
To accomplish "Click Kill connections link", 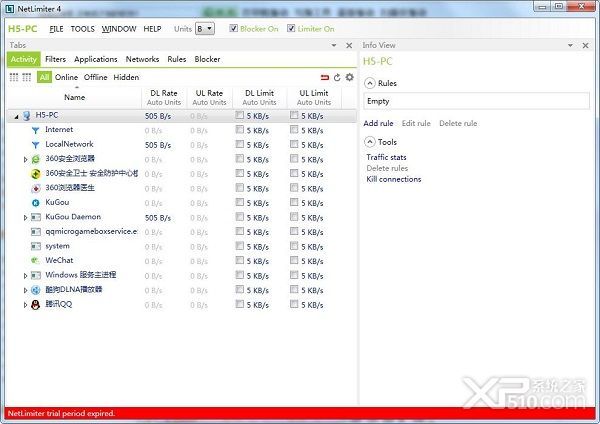I will 394,179.
